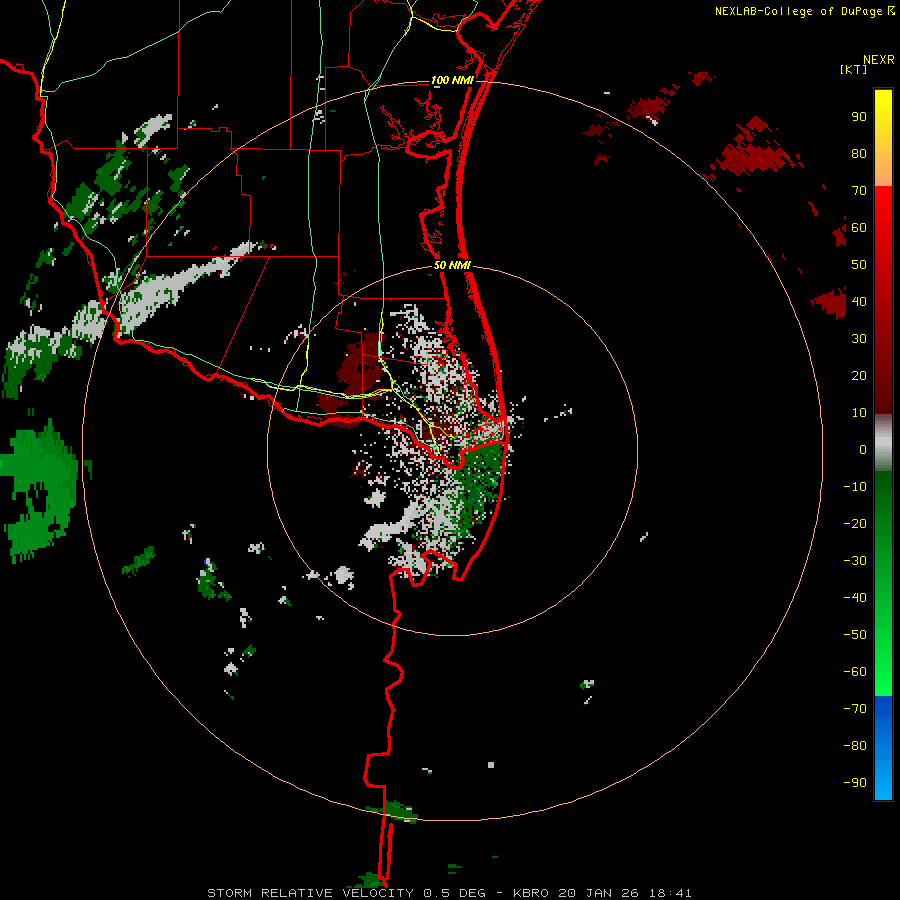Image resolution: width=900 pixels, height=900 pixels.
Task: Click the "-80" scale label
Action: pos(855,746)
